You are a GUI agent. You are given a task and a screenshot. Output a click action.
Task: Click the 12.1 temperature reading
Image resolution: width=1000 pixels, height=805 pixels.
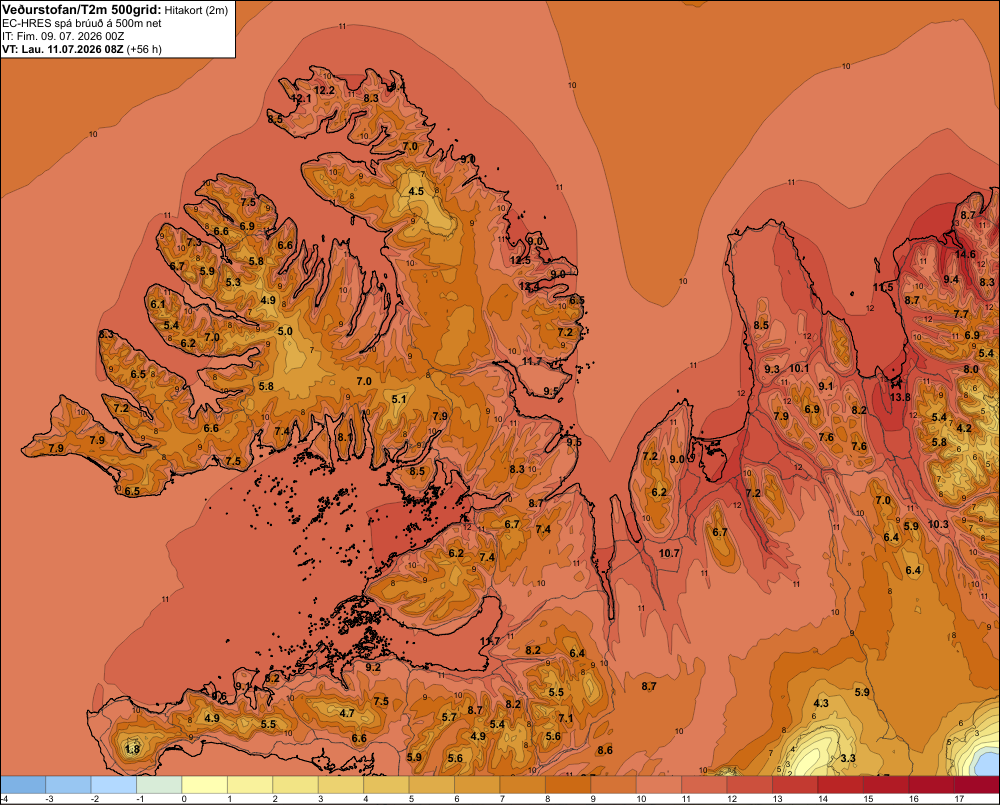301,98
